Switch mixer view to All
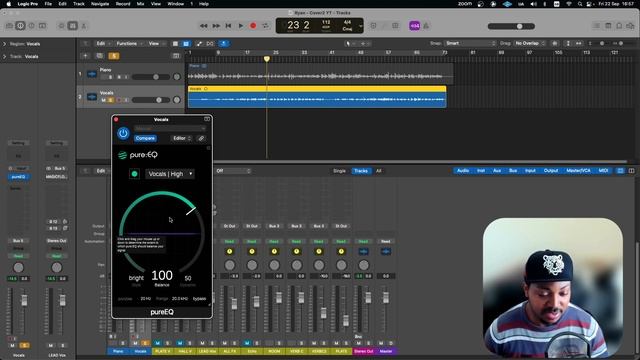The image size is (640, 360). (379, 171)
